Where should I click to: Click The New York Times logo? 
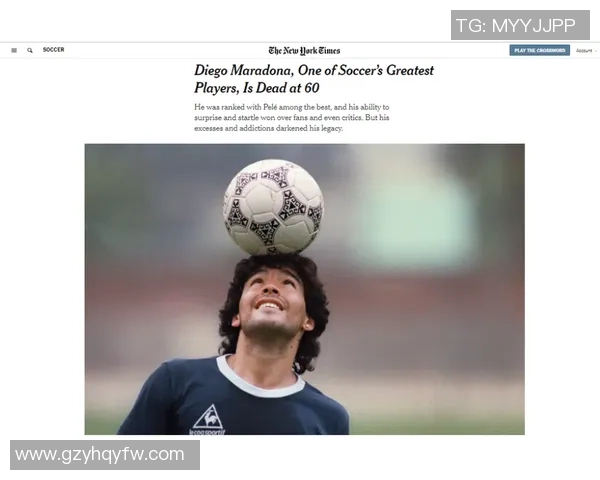(x=304, y=51)
